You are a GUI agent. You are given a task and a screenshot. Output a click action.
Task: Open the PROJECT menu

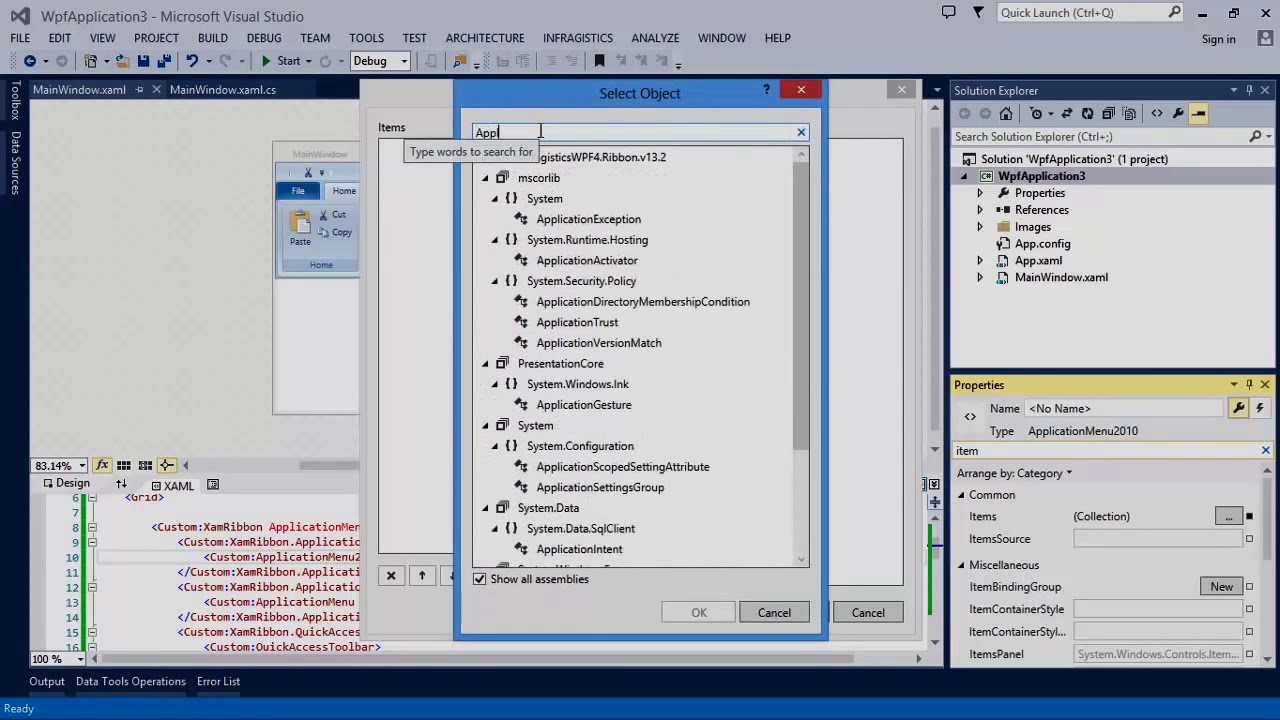(x=156, y=38)
